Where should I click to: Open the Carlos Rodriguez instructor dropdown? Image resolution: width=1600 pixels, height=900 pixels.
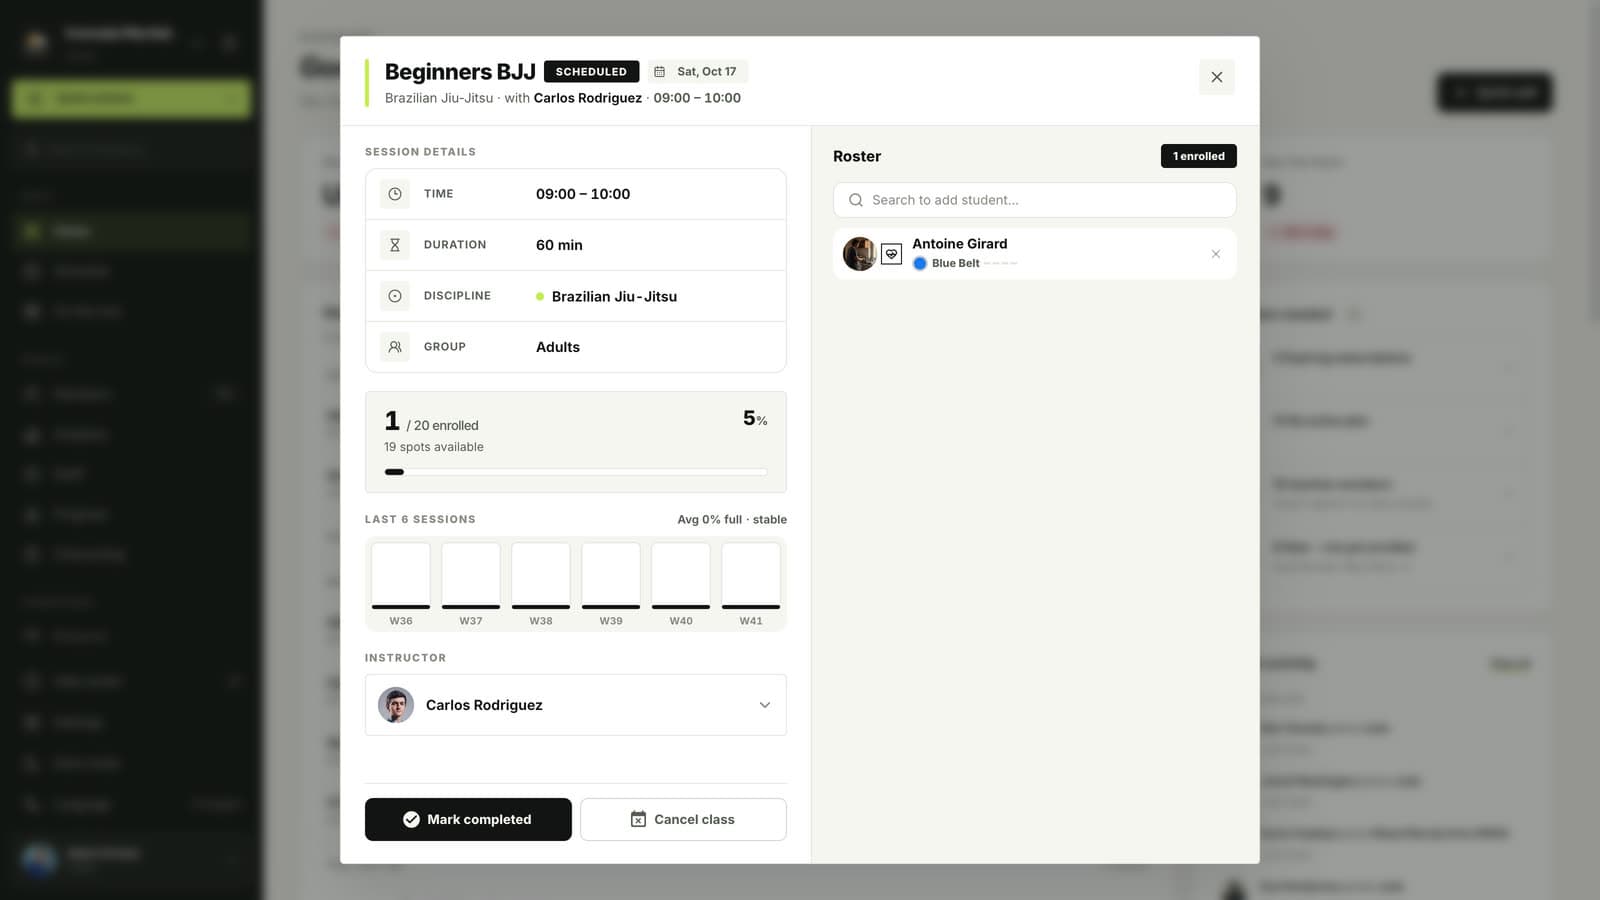[576, 705]
